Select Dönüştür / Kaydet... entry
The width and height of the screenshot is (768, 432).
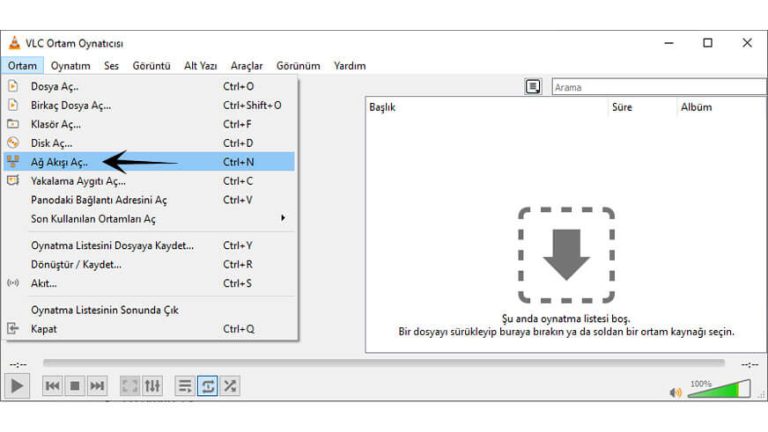(149, 264)
